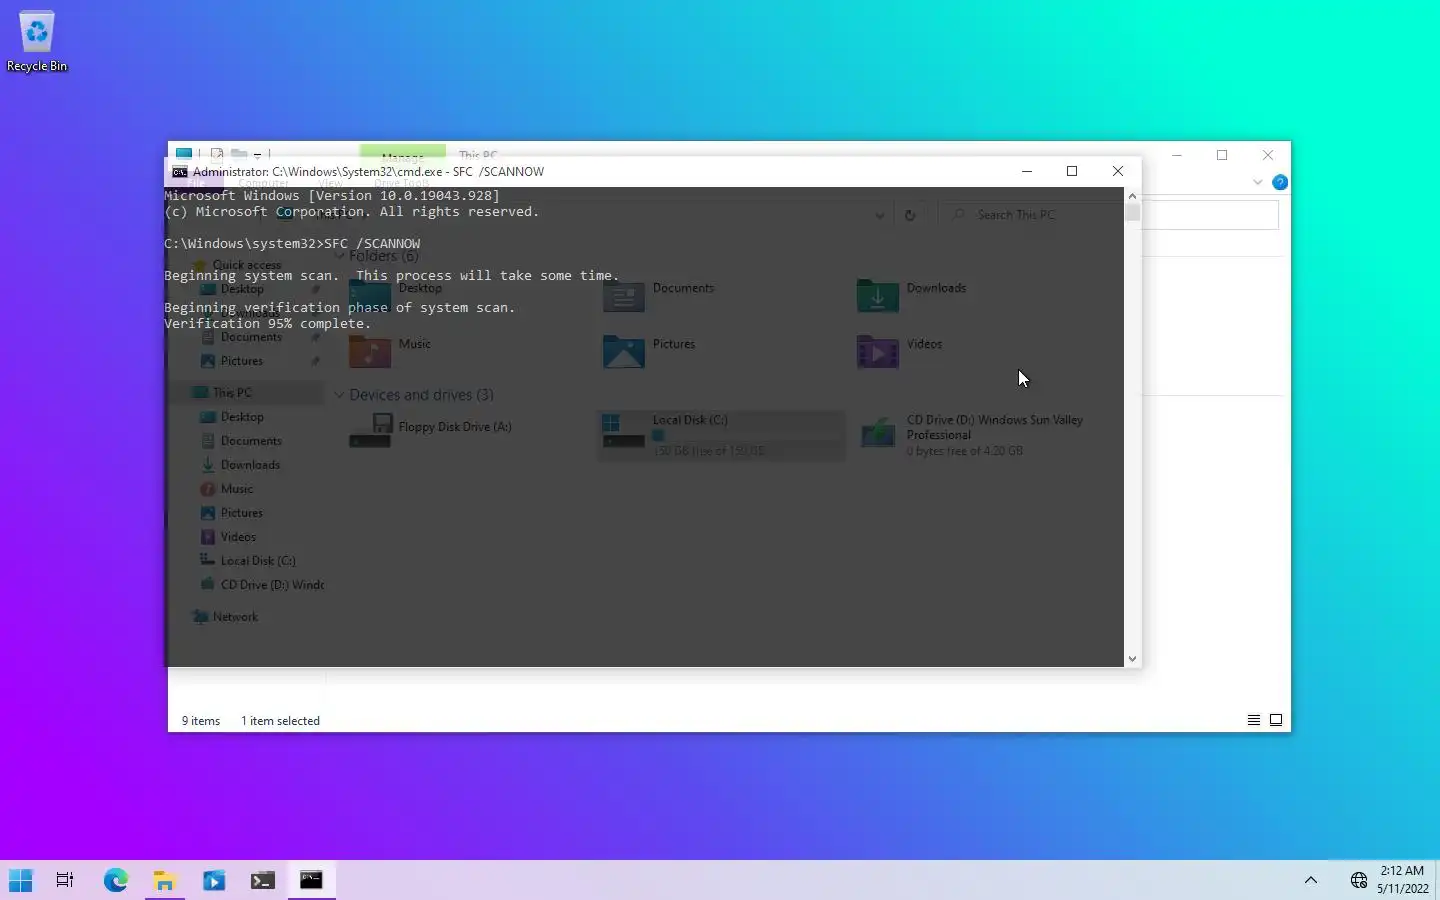
Task: Open the Command Prompt system menu icon
Action: (x=180, y=172)
